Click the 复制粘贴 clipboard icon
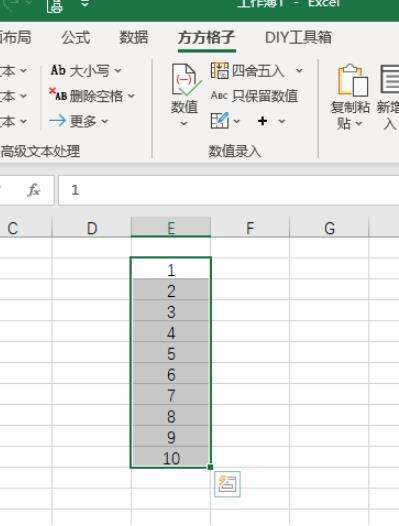The width and height of the screenshot is (399, 526). [x=352, y=80]
